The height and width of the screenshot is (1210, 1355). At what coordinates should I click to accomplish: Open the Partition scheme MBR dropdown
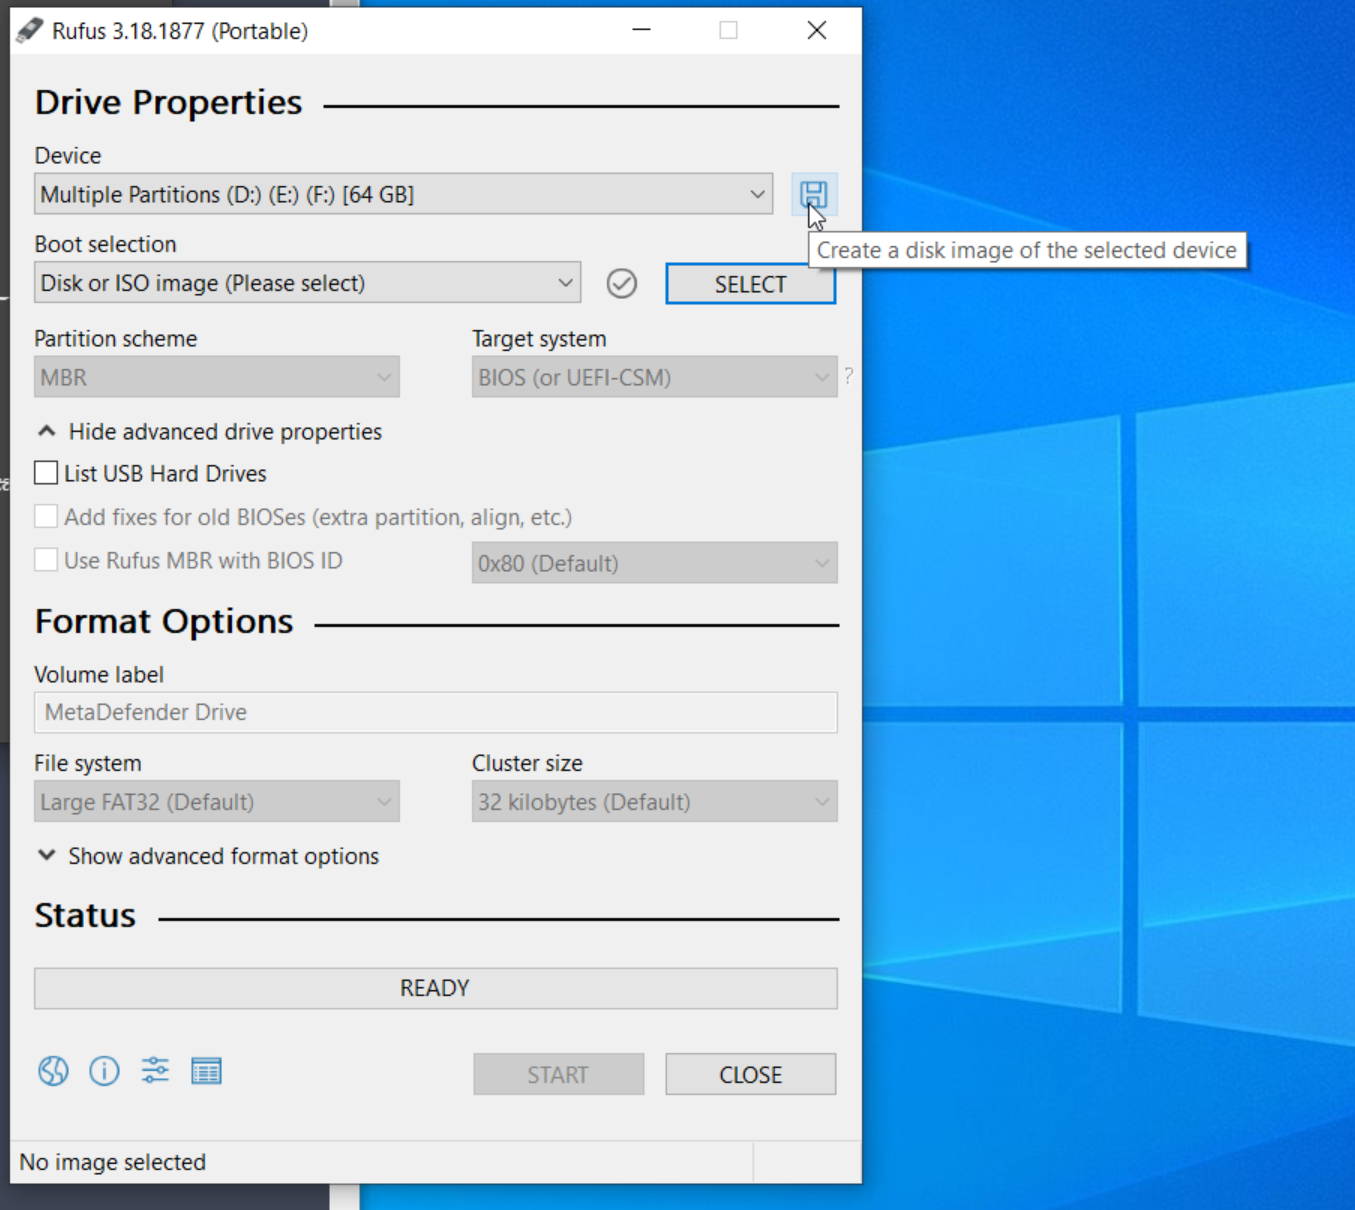tap(217, 377)
